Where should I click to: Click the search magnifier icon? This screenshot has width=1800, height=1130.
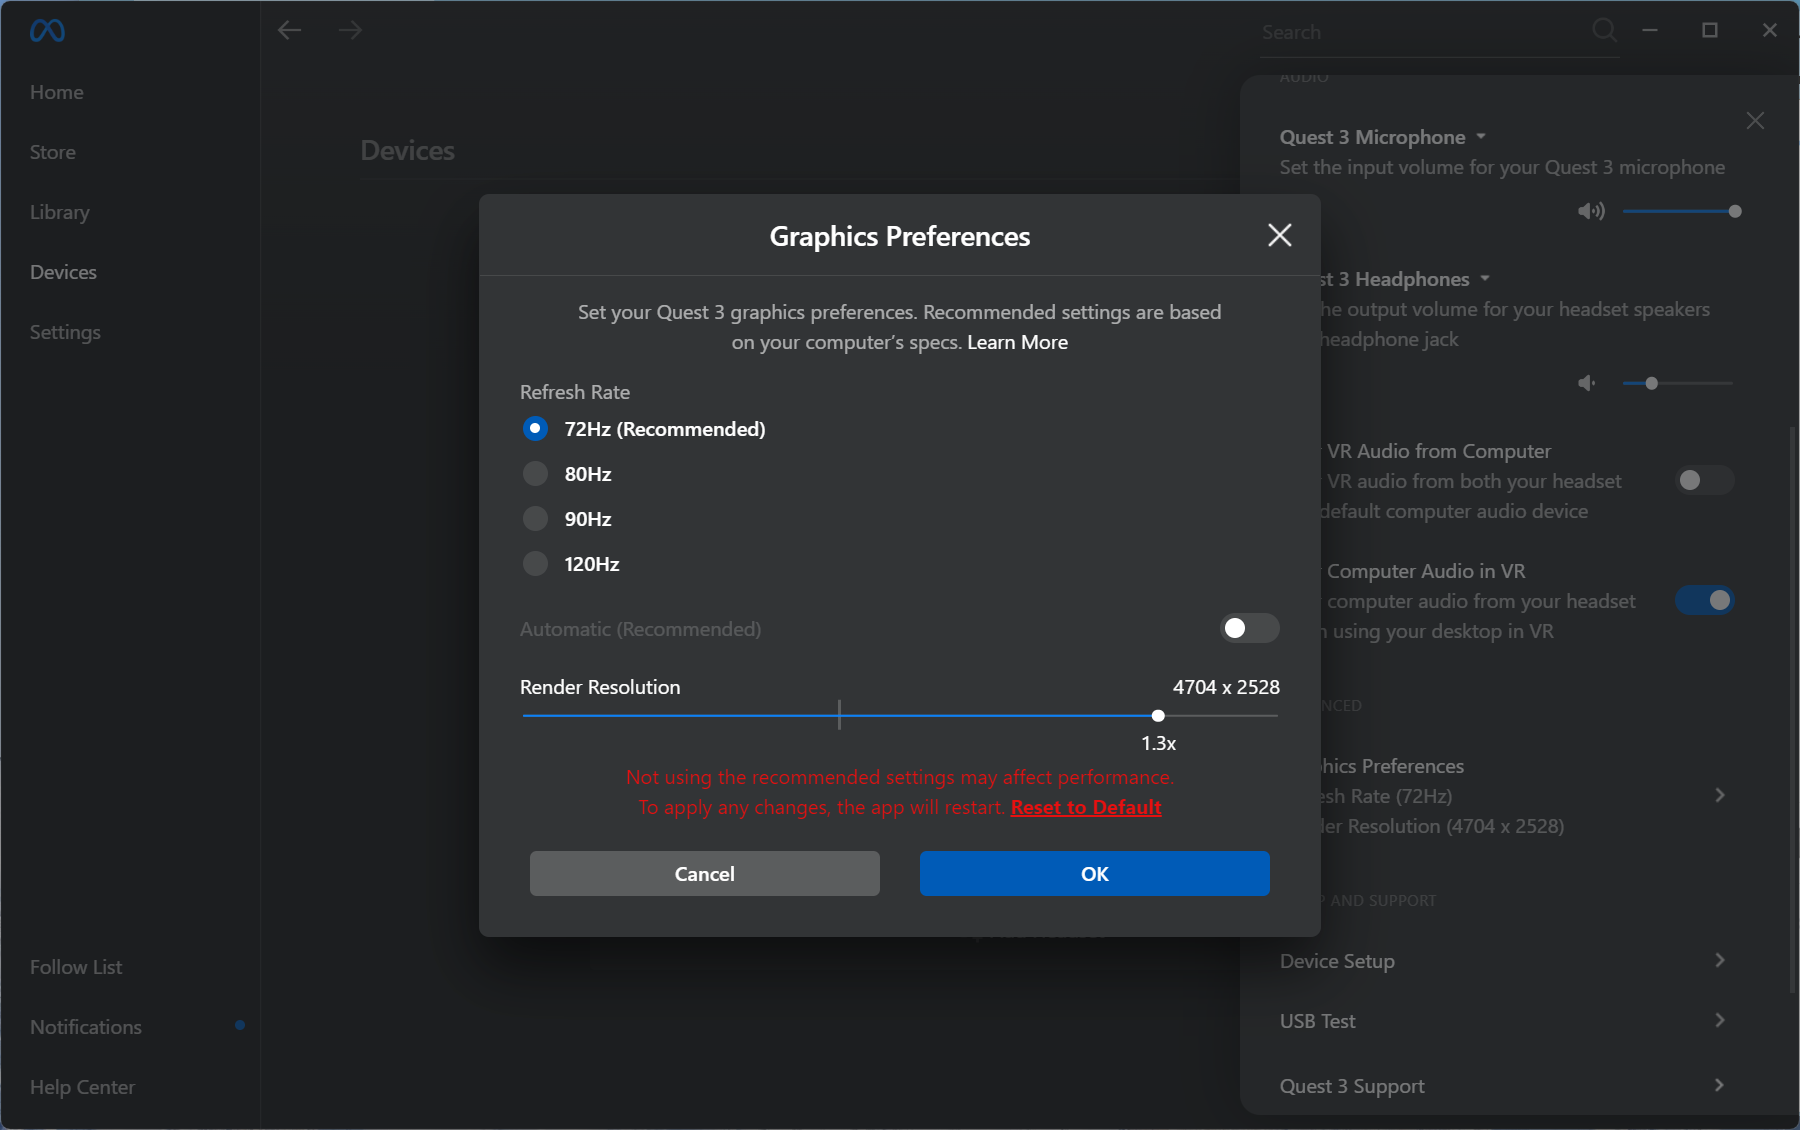(1604, 30)
